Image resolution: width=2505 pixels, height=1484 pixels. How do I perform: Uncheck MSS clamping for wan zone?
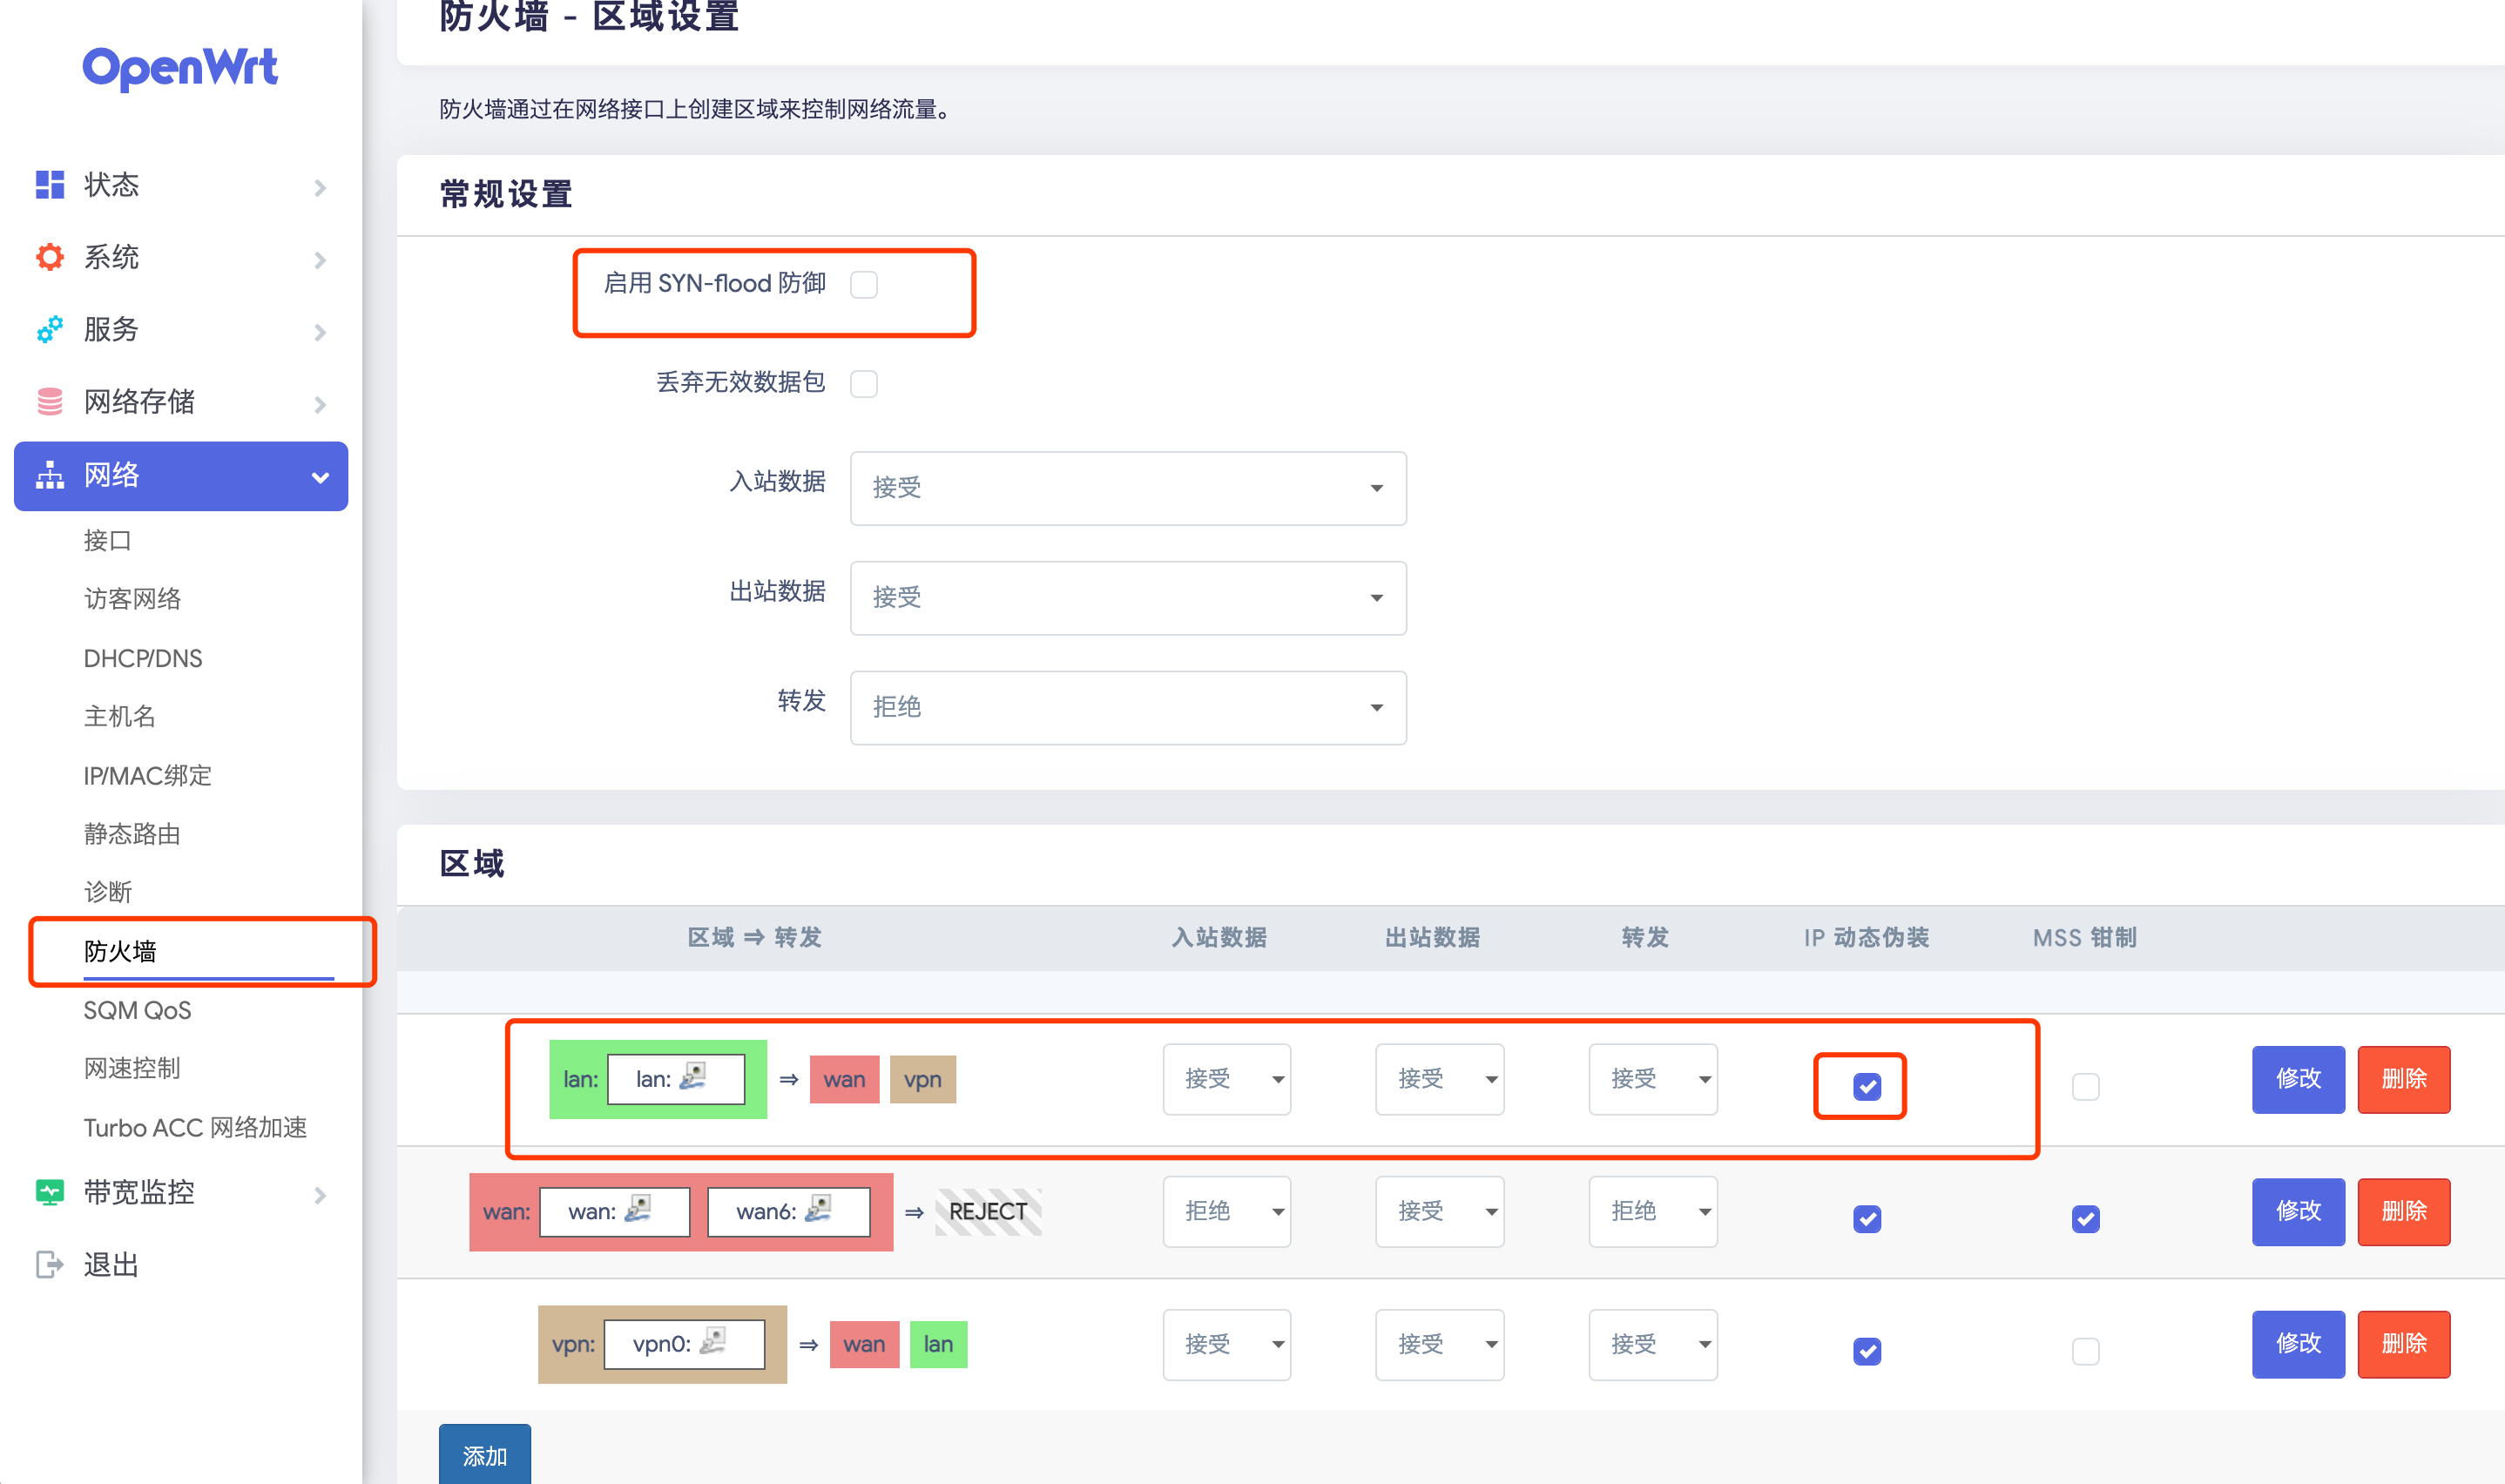[x=2085, y=1218]
